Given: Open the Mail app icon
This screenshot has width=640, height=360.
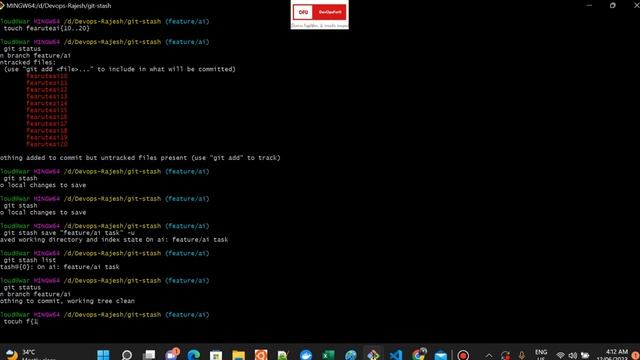Looking at the screenshot, I should coord(441,355).
